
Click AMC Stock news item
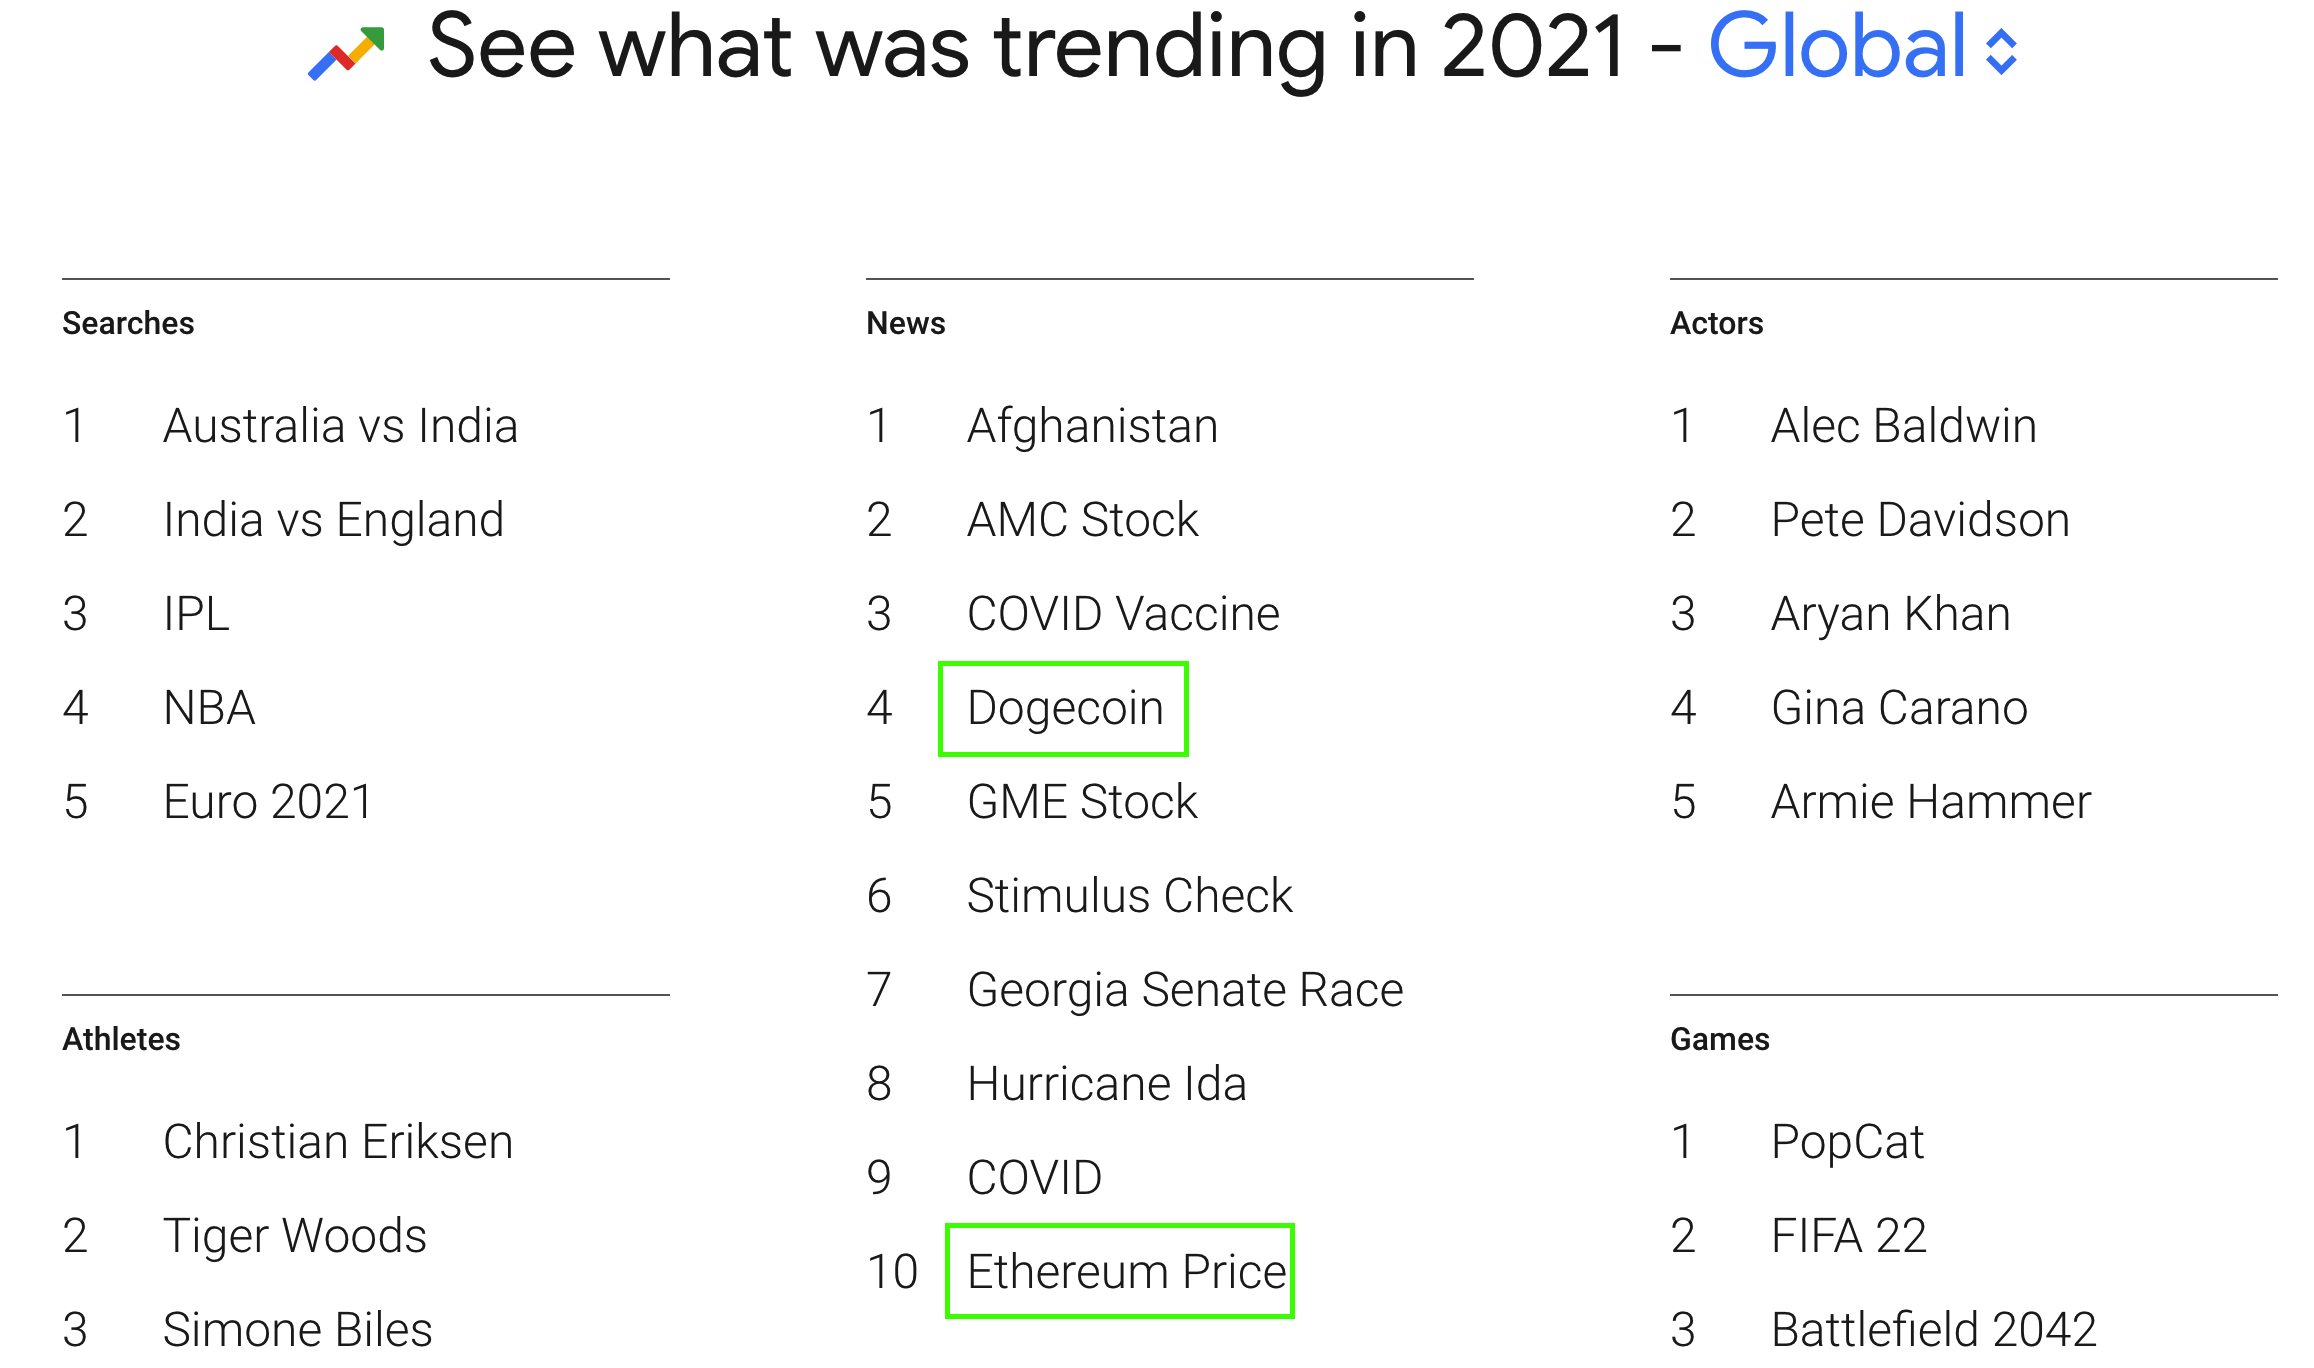1082,520
